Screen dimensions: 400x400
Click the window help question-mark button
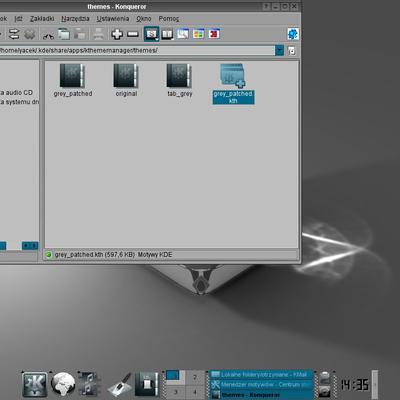[266, 6]
